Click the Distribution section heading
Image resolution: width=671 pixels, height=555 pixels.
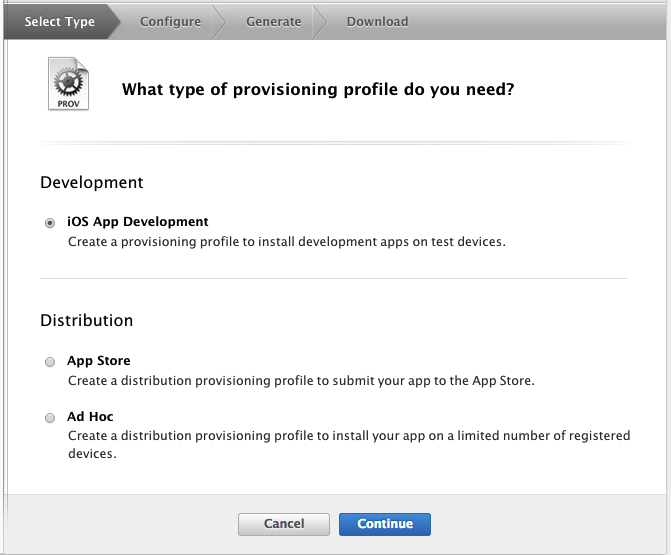tap(86, 321)
